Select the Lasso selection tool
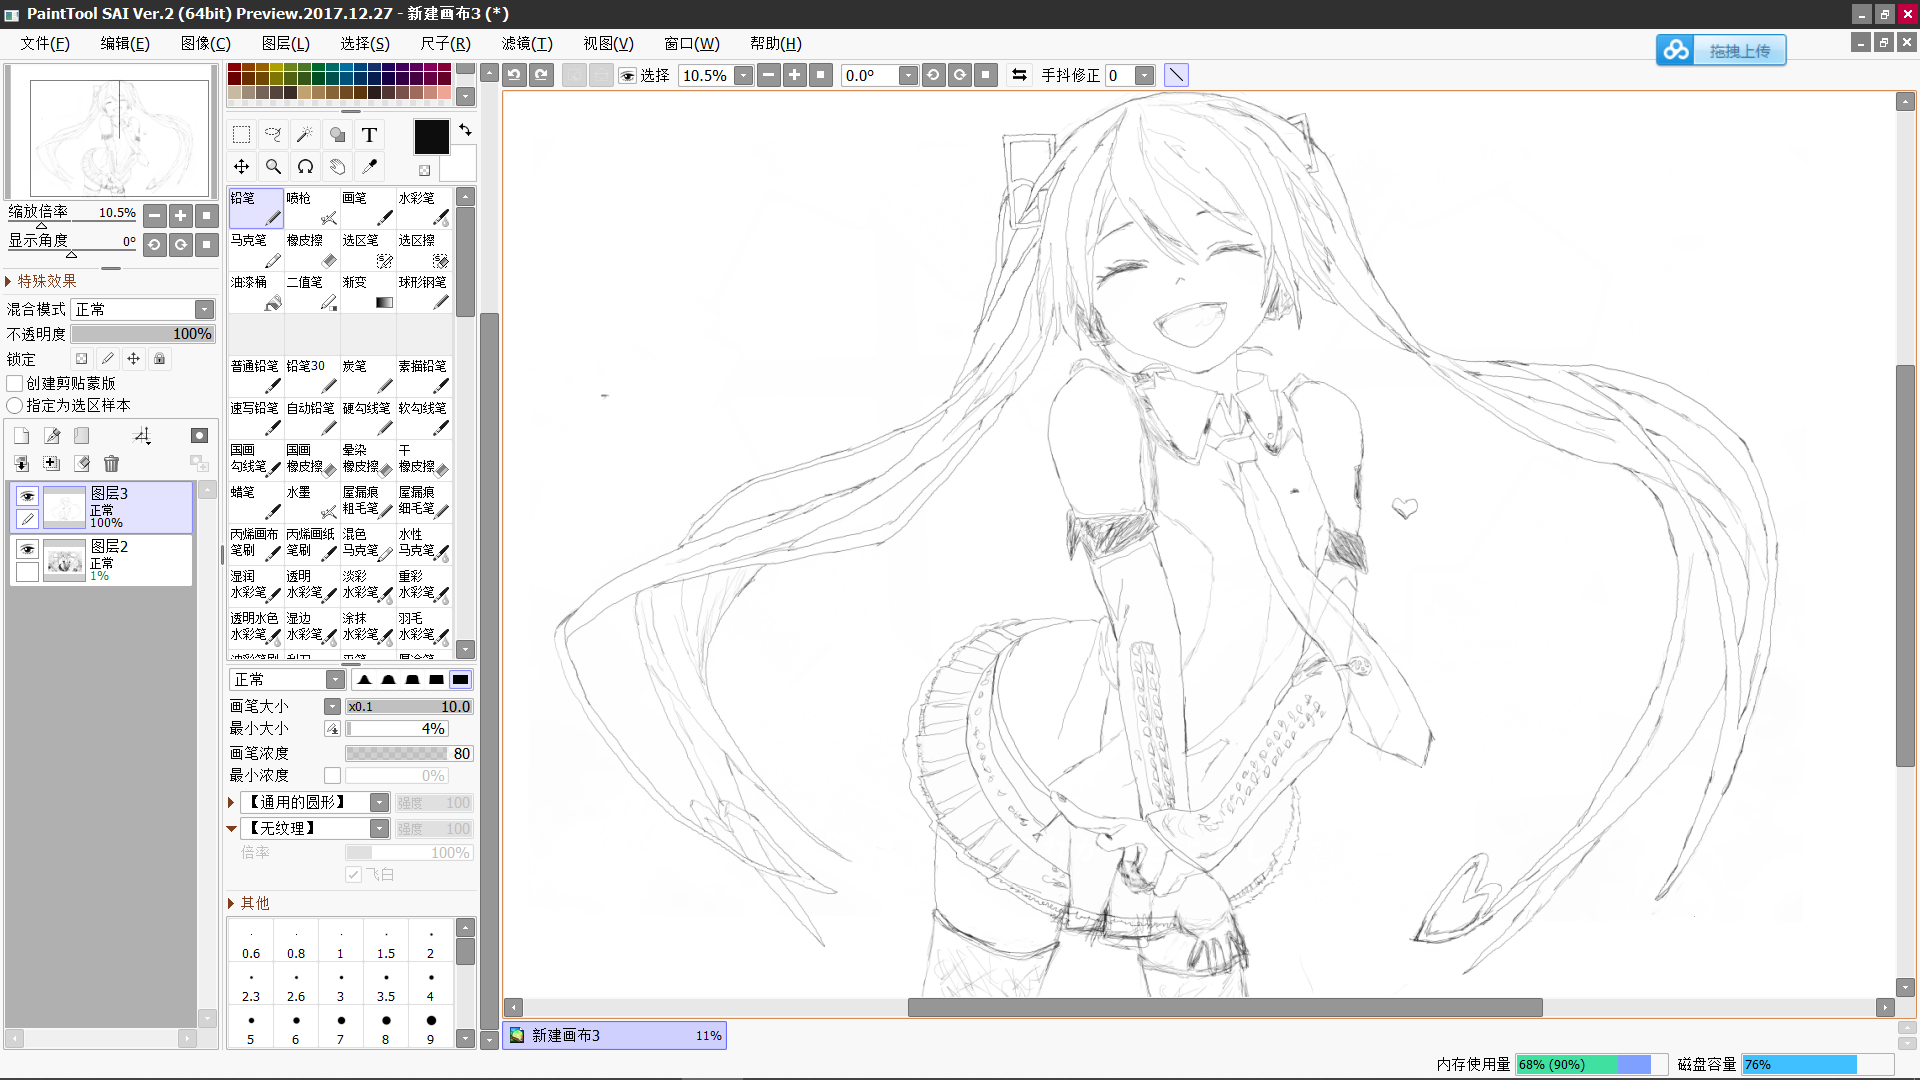 tap(273, 135)
